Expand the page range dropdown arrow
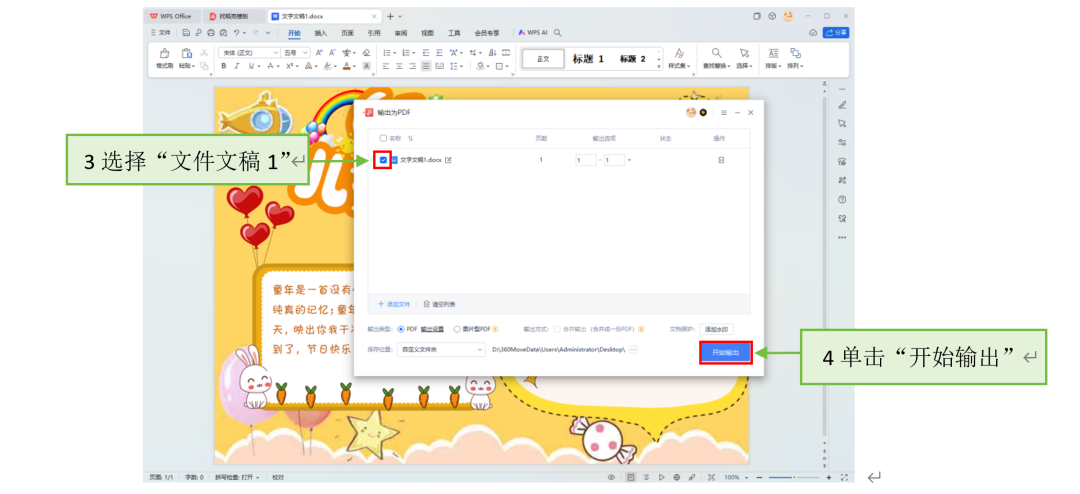This screenshot has height=494, width=1080. (x=630, y=161)
